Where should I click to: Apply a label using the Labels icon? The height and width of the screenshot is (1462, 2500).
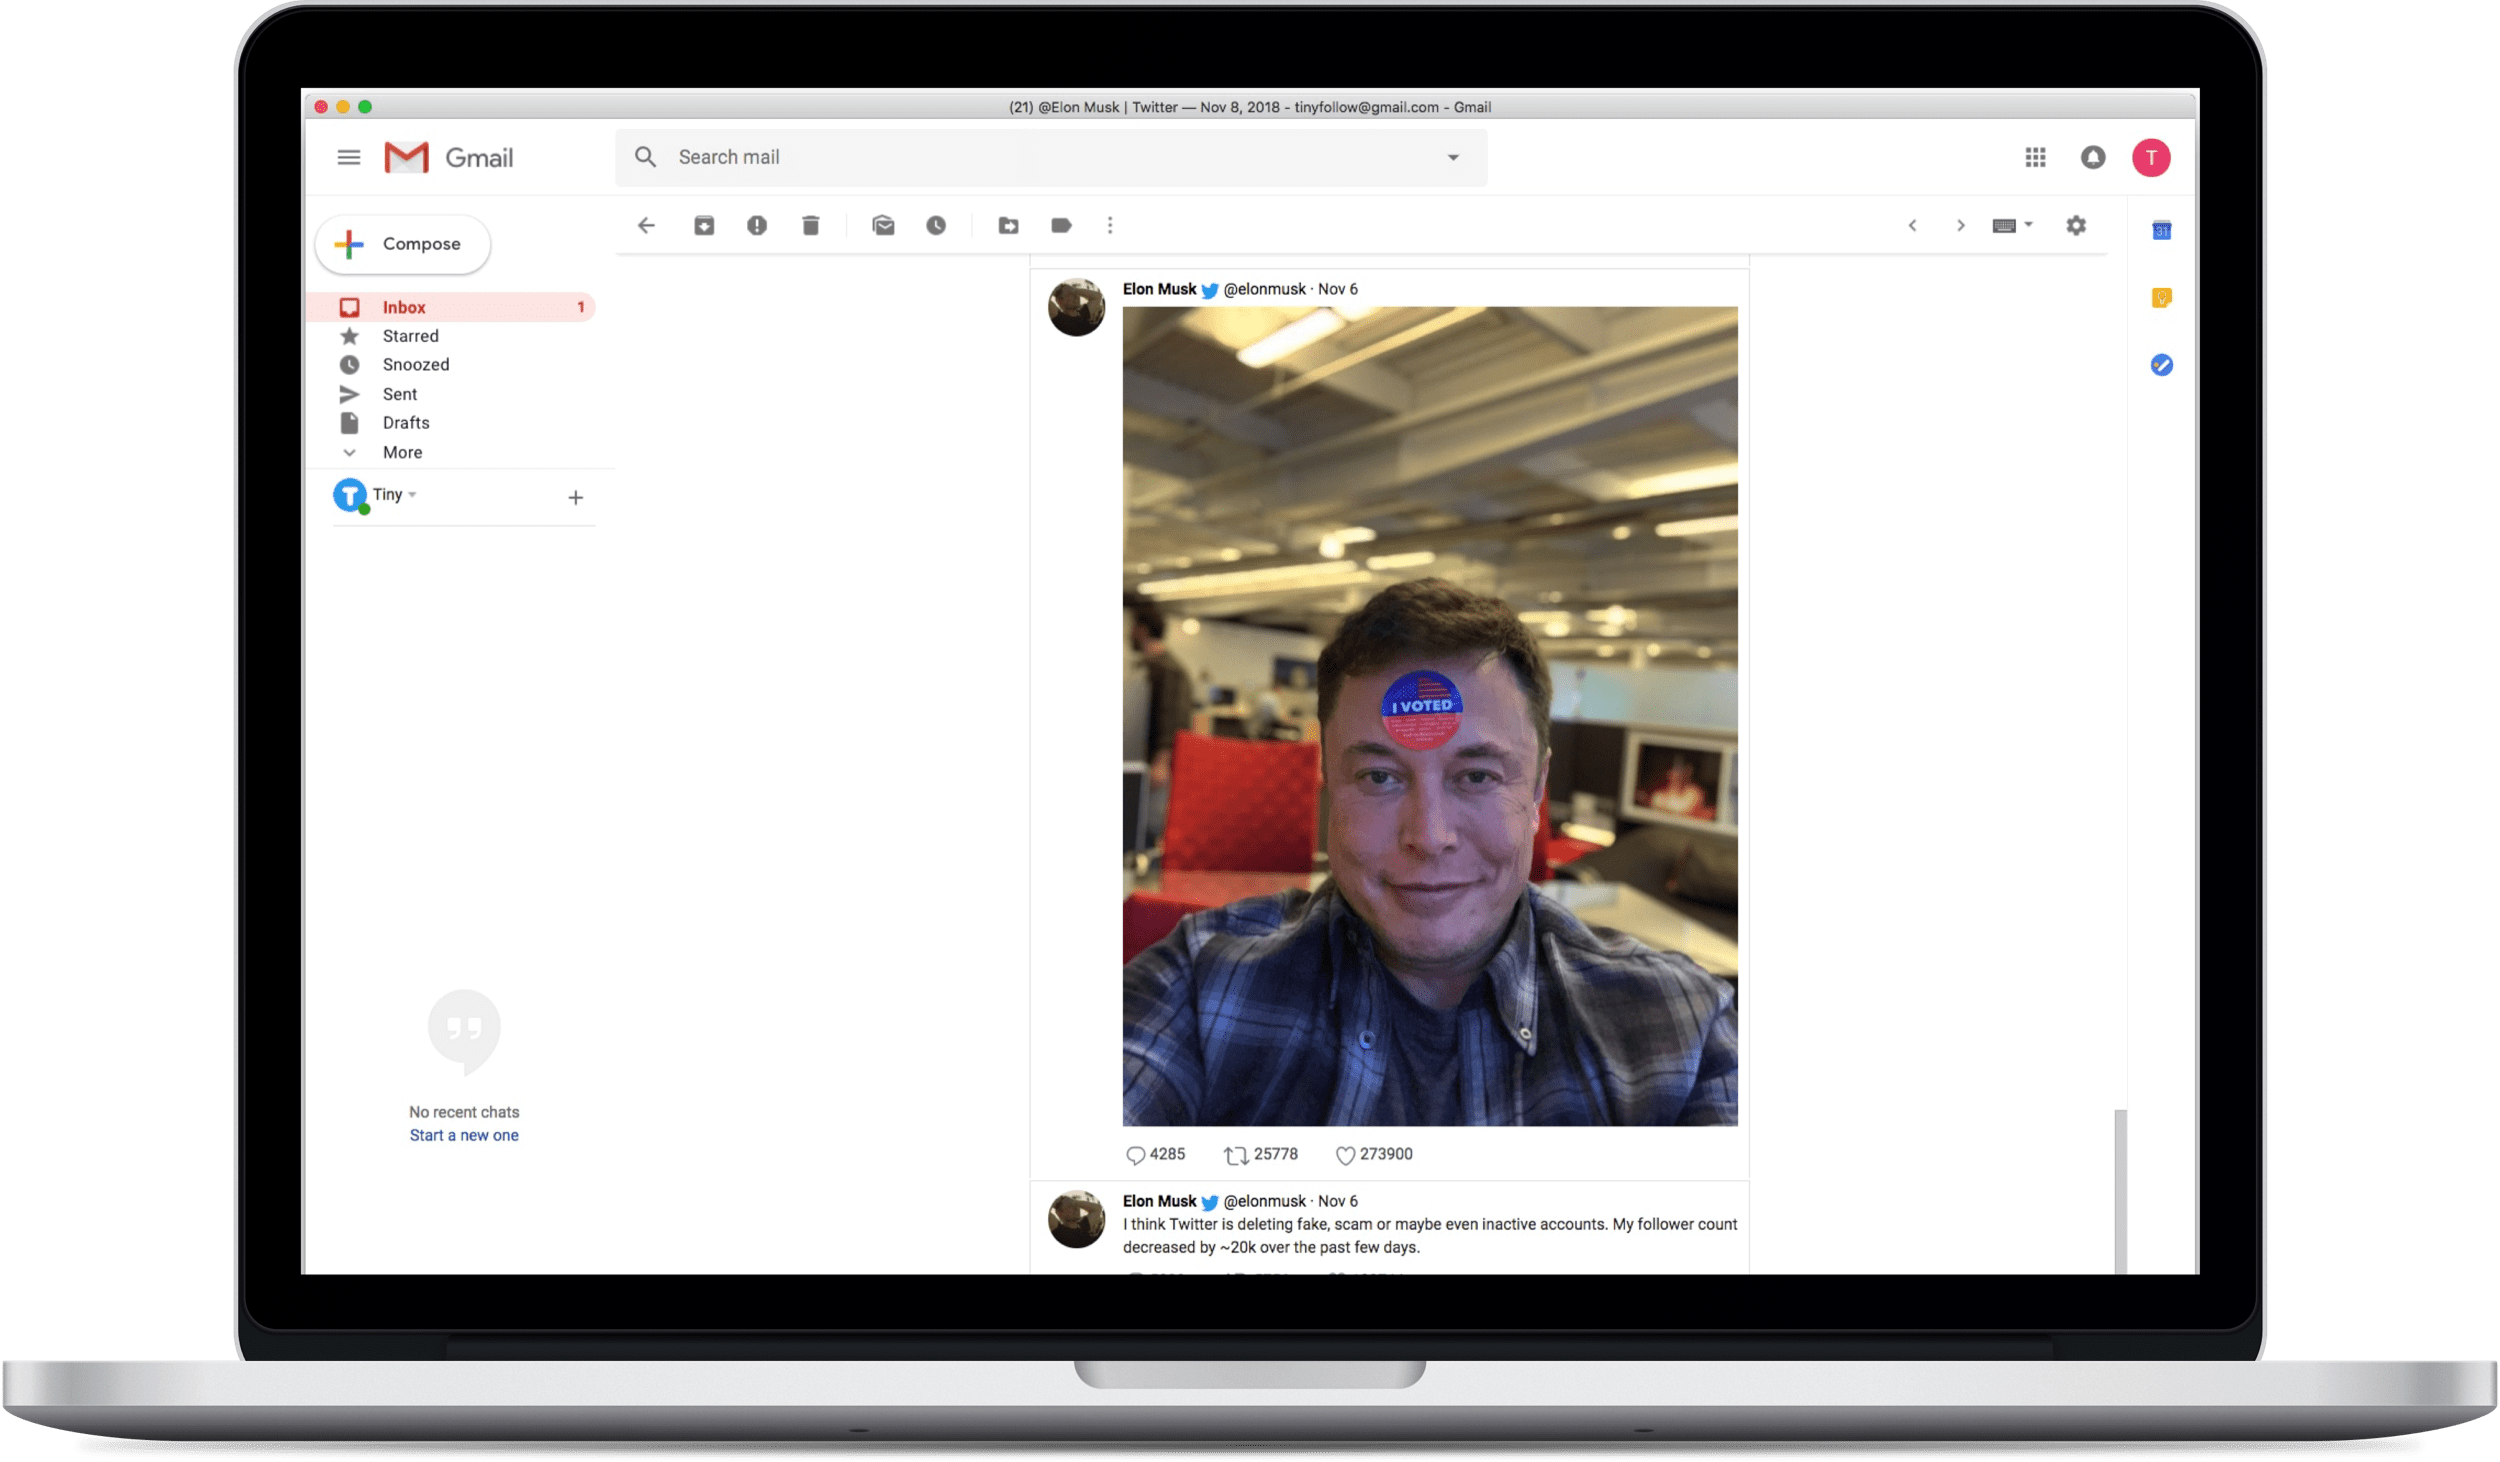click(x=1061, y=226)
